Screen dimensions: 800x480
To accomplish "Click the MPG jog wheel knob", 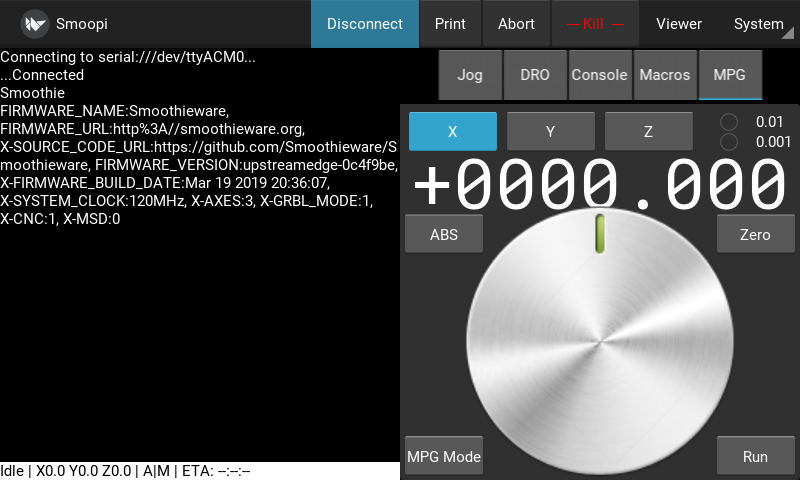I will click(x=600, y=342).
